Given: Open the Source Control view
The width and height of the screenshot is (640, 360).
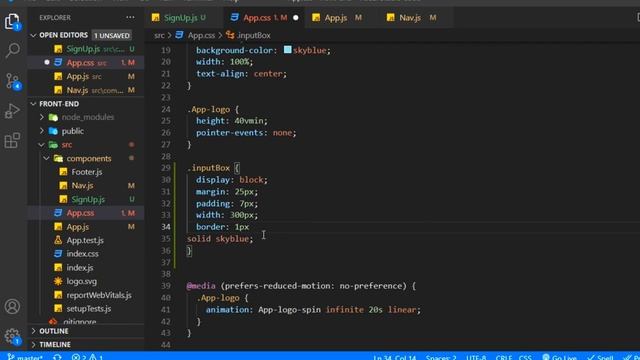Looking at the screenshot, I should (12, 81).
